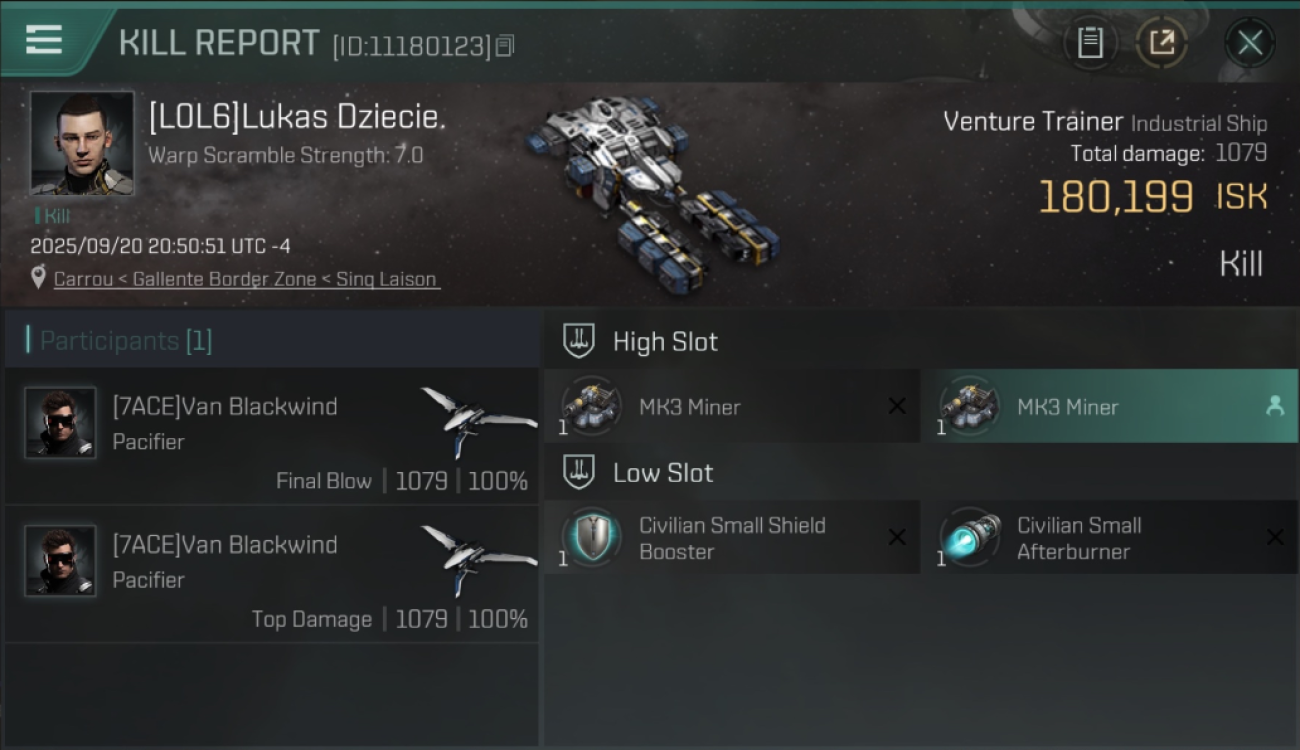1300x750 pixels.
Task: Select Van Blackwind Top Damage entry
Action: click(x=272, y=573)
